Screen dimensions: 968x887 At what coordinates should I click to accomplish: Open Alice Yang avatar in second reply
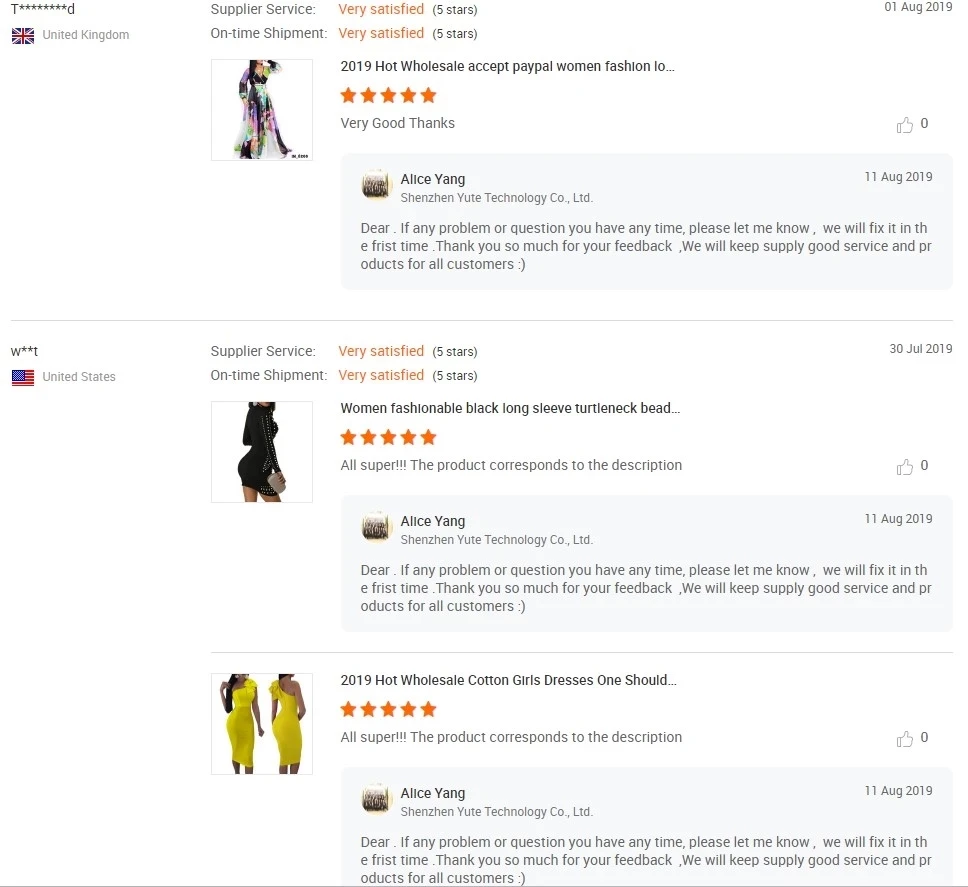click(x=377, y=527)
